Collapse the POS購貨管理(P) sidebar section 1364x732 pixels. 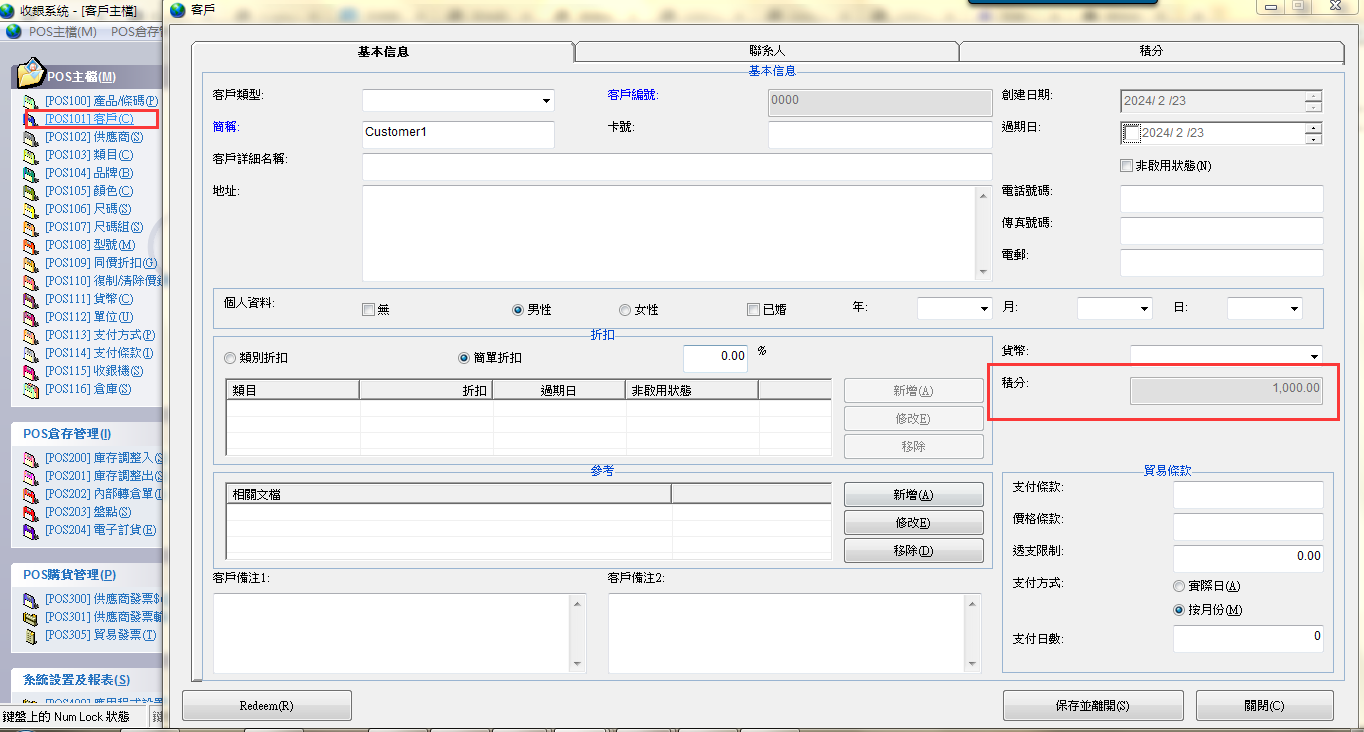[x=88, y=575]
